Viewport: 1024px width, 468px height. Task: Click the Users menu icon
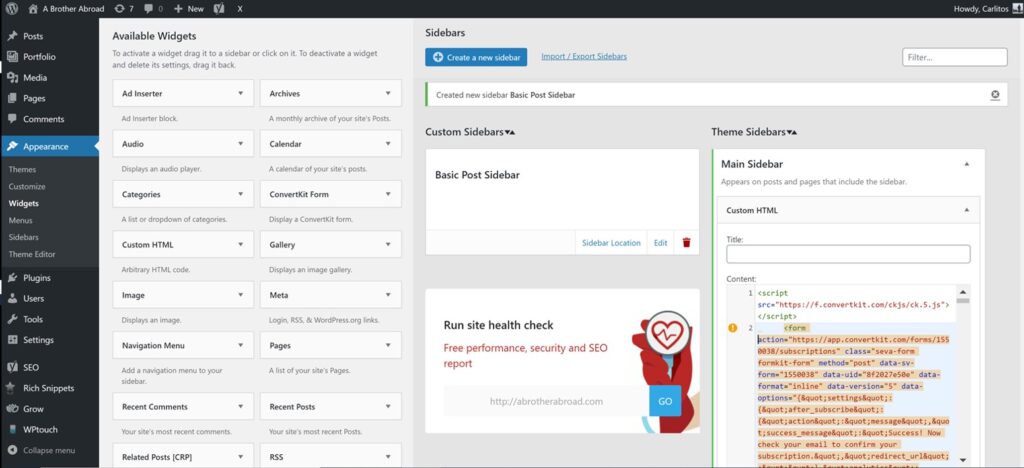(x=12, y=298)
